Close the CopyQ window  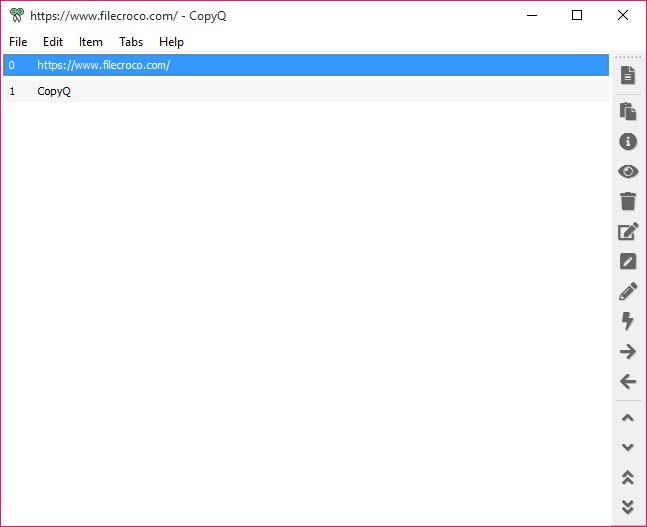(623, 15)
